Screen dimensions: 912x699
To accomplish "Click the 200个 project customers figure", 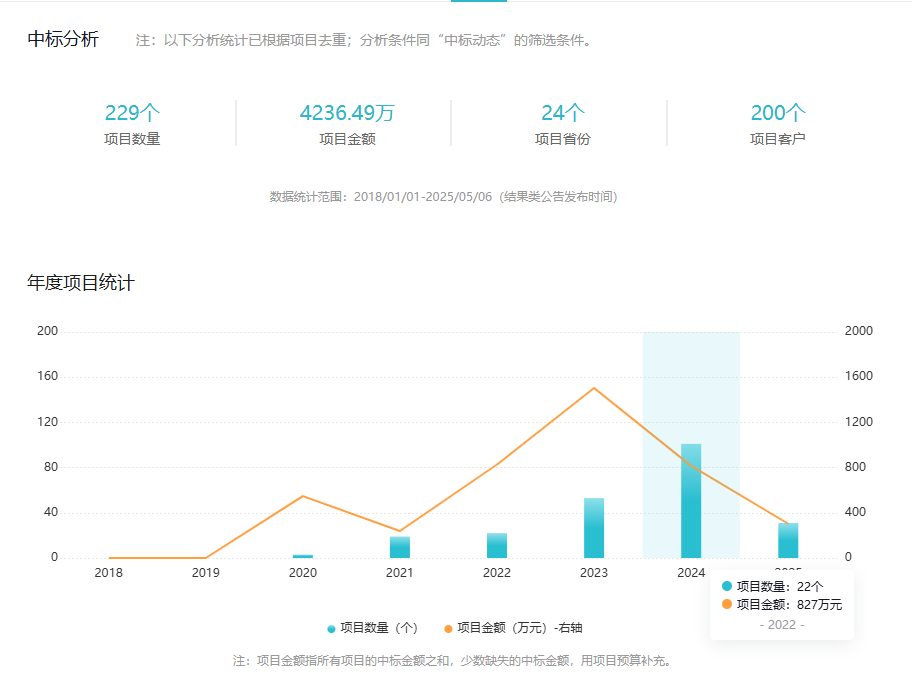I will [778, 113].
